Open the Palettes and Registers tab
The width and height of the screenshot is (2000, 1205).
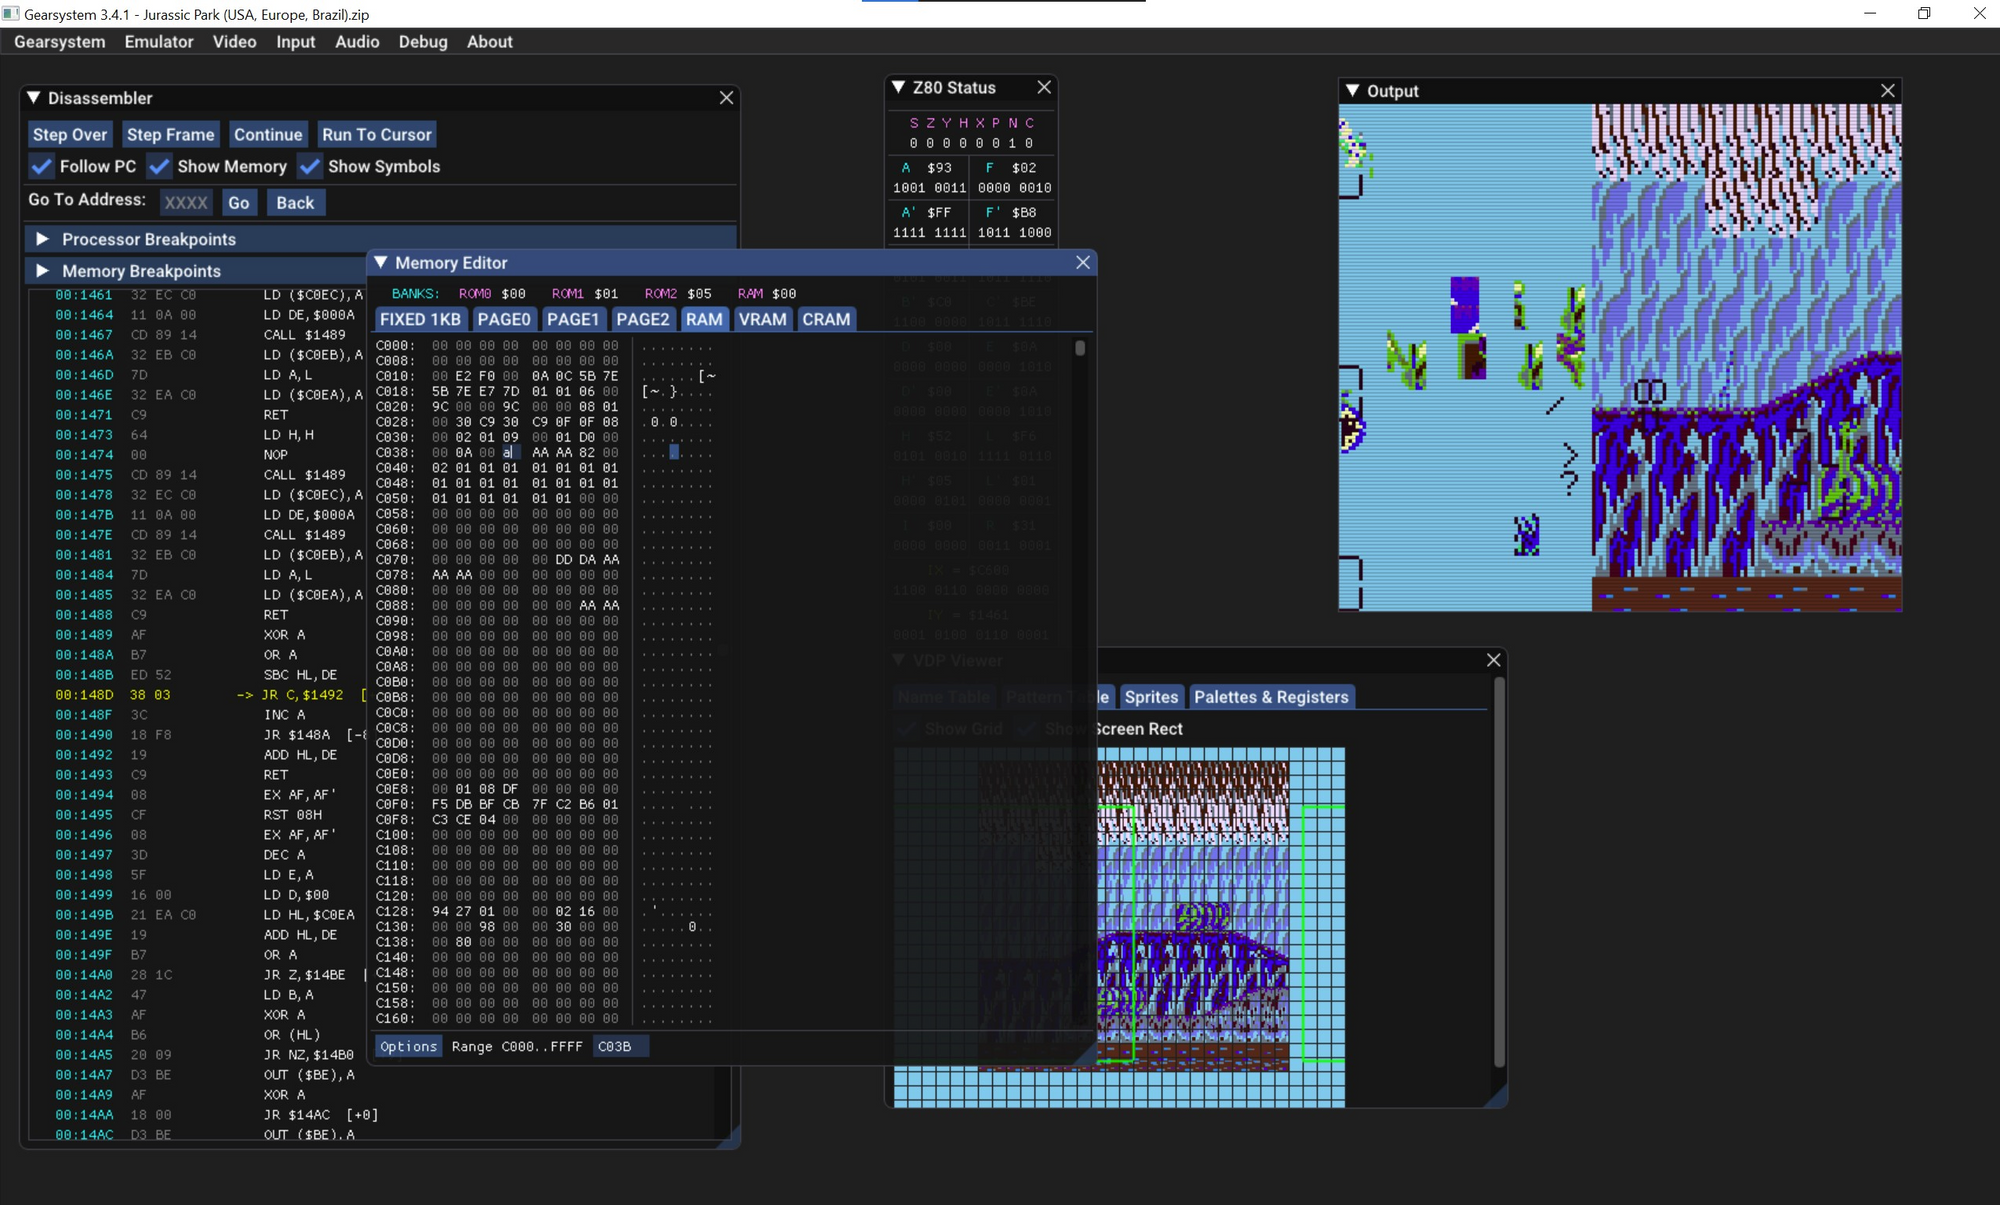click(x=1269, y=697)
